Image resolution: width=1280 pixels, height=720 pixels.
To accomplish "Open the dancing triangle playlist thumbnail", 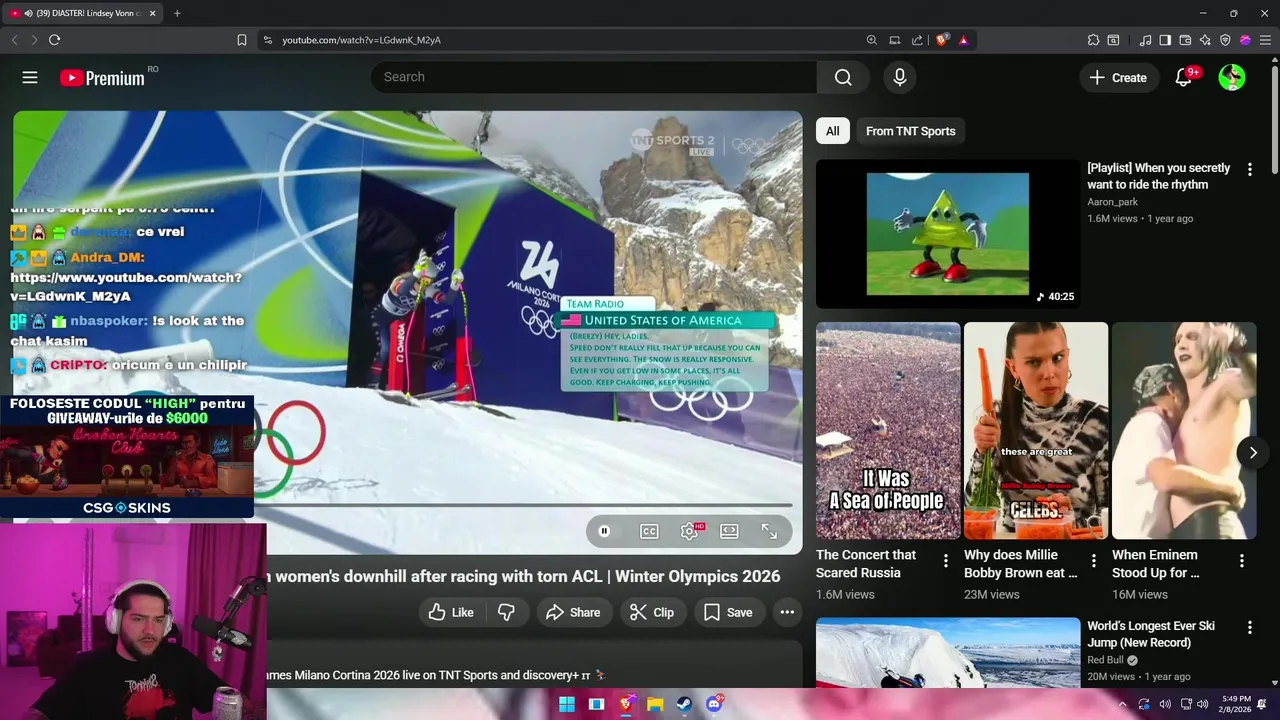I will (948, 234).
